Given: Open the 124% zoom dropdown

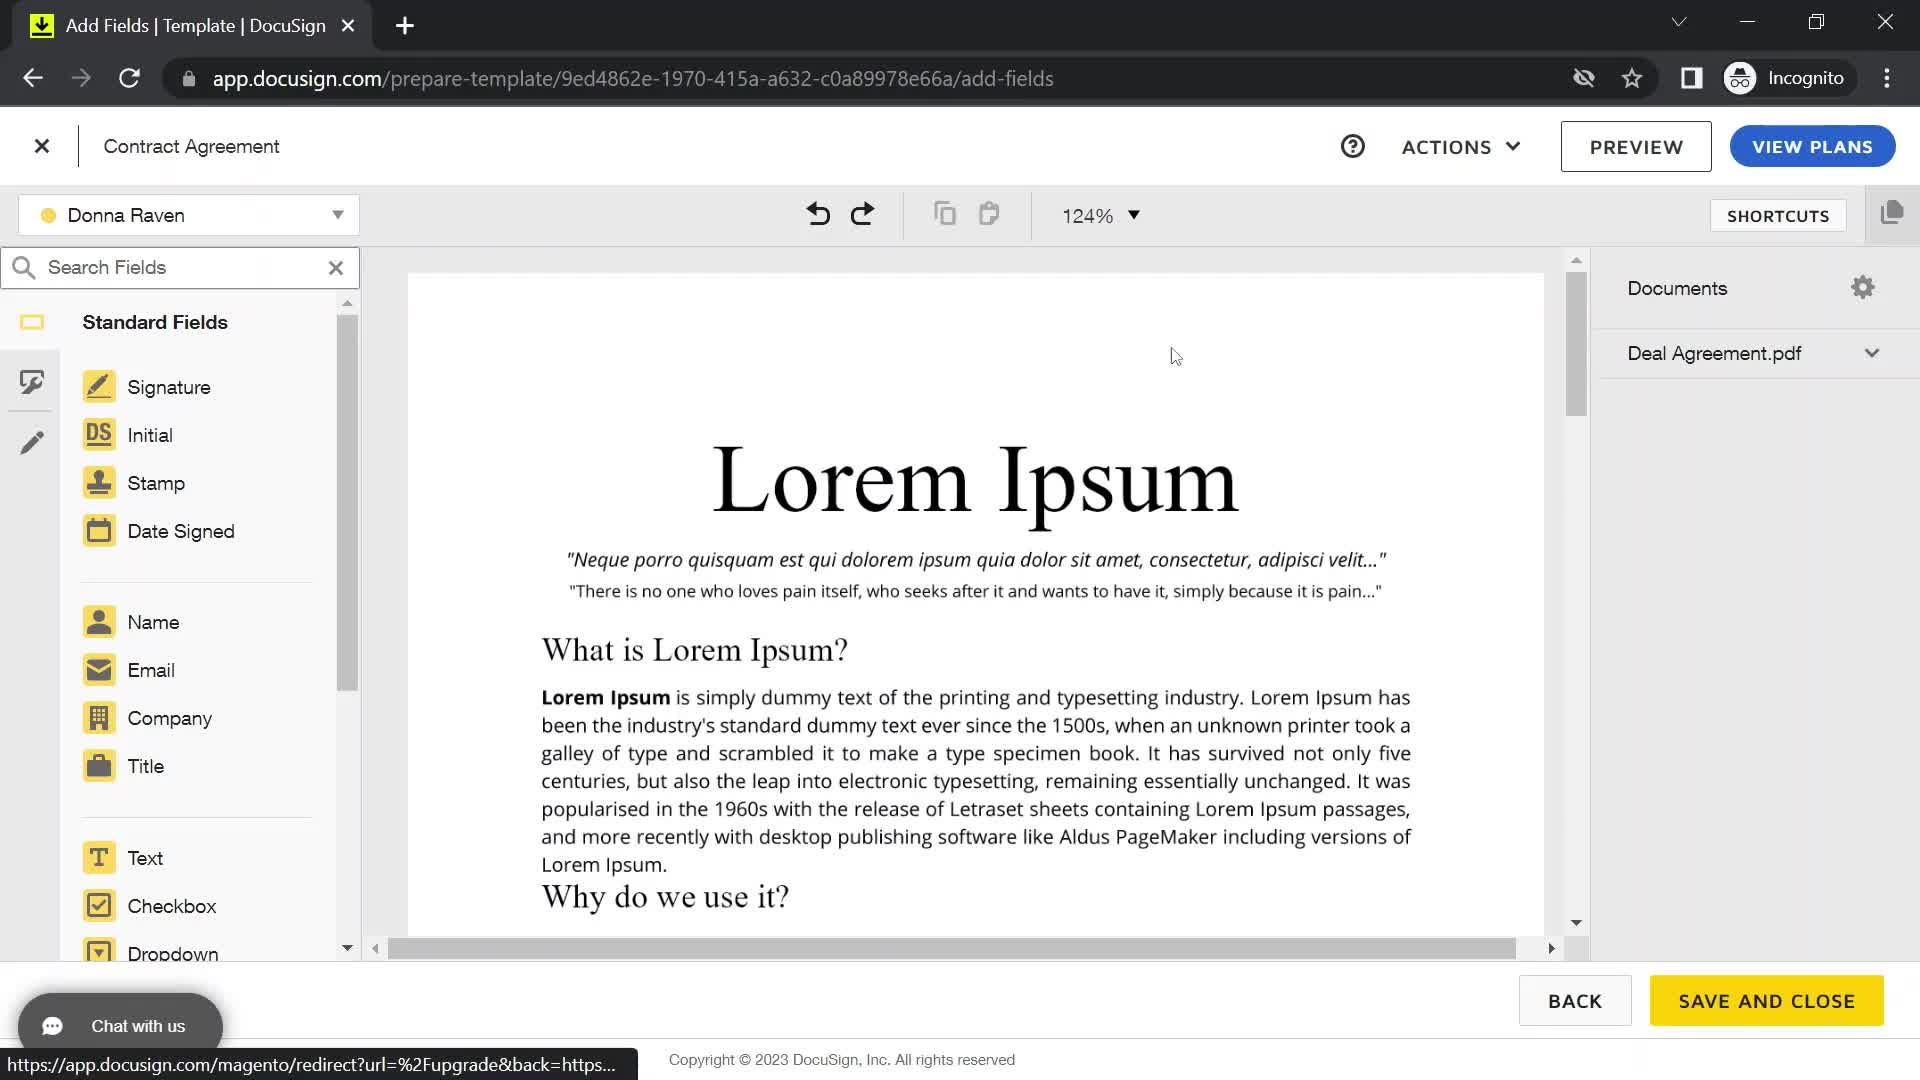Looking at the screenshot, I should 1101,216.
